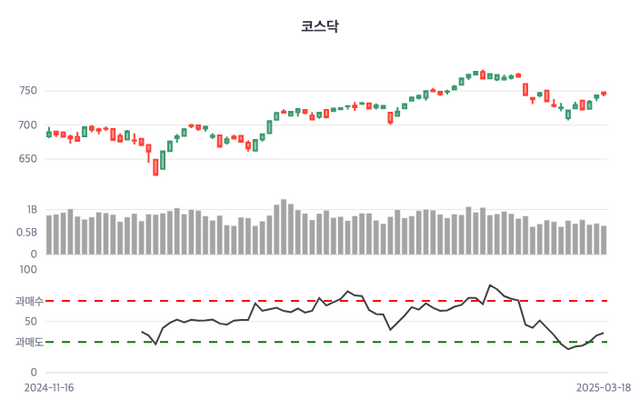Image resolution: width=640 pixels, height=409 pixels.
Task: Click the 1B volume axis label
Action: click(x=31, y=210)
